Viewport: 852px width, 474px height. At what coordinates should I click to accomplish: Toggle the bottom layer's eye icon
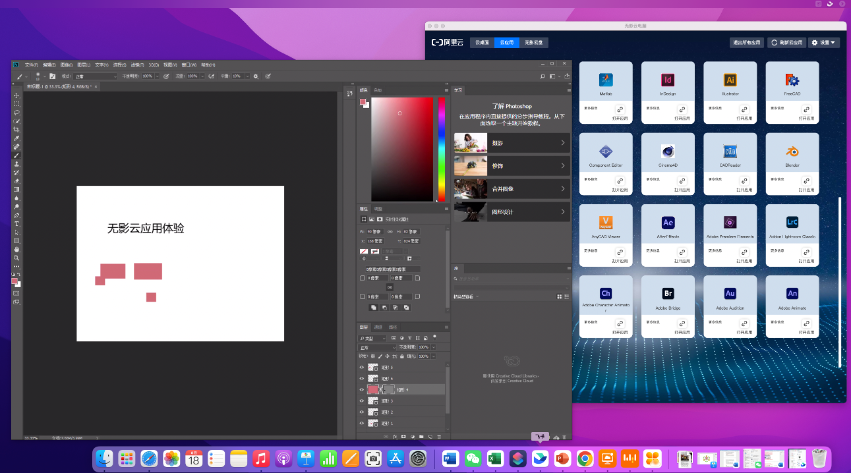(362, 423)
